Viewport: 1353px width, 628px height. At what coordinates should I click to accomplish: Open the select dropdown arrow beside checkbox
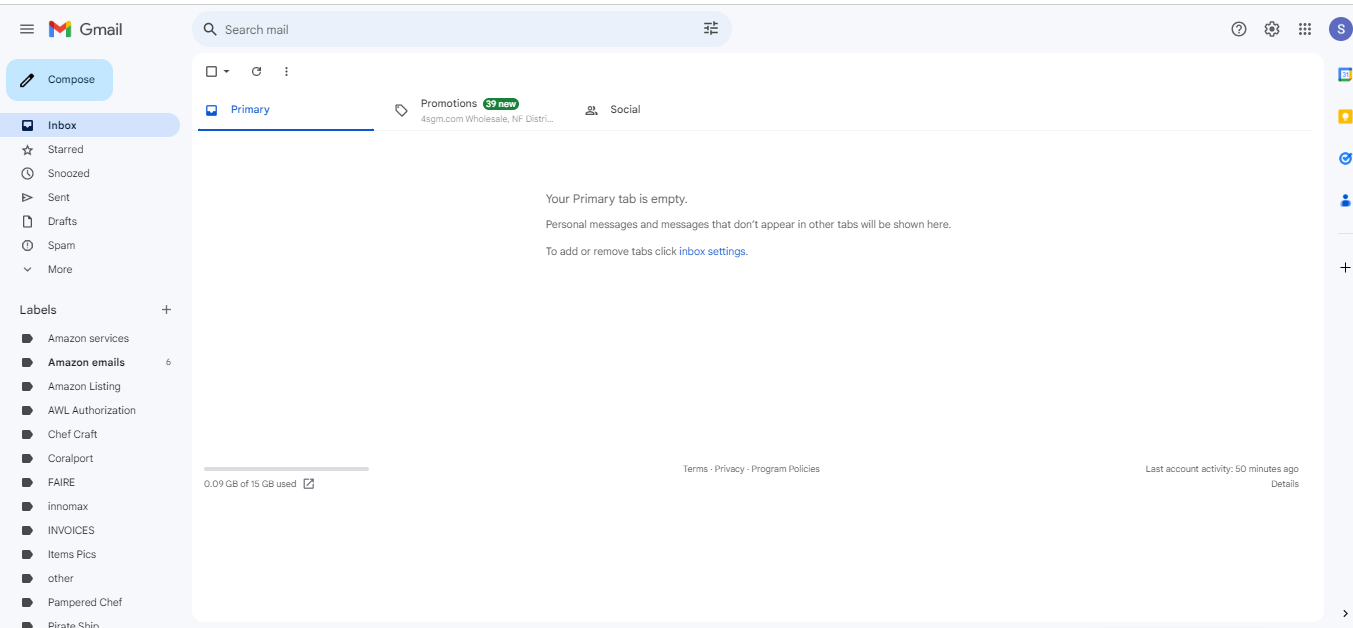tap(226, 71)
